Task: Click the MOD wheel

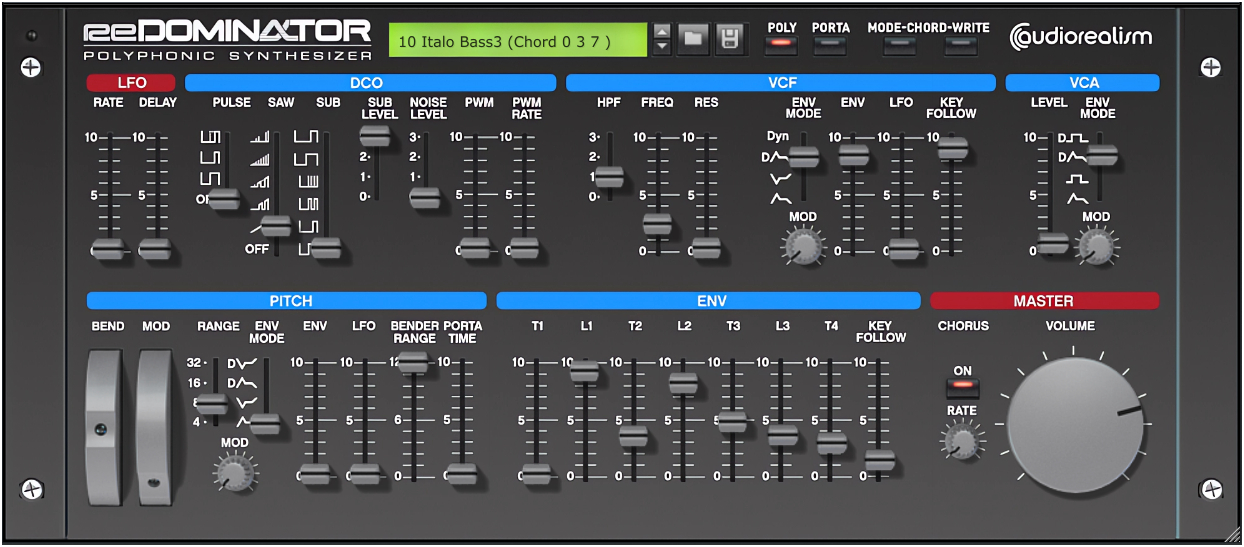Action: click(x=155, y=427)
